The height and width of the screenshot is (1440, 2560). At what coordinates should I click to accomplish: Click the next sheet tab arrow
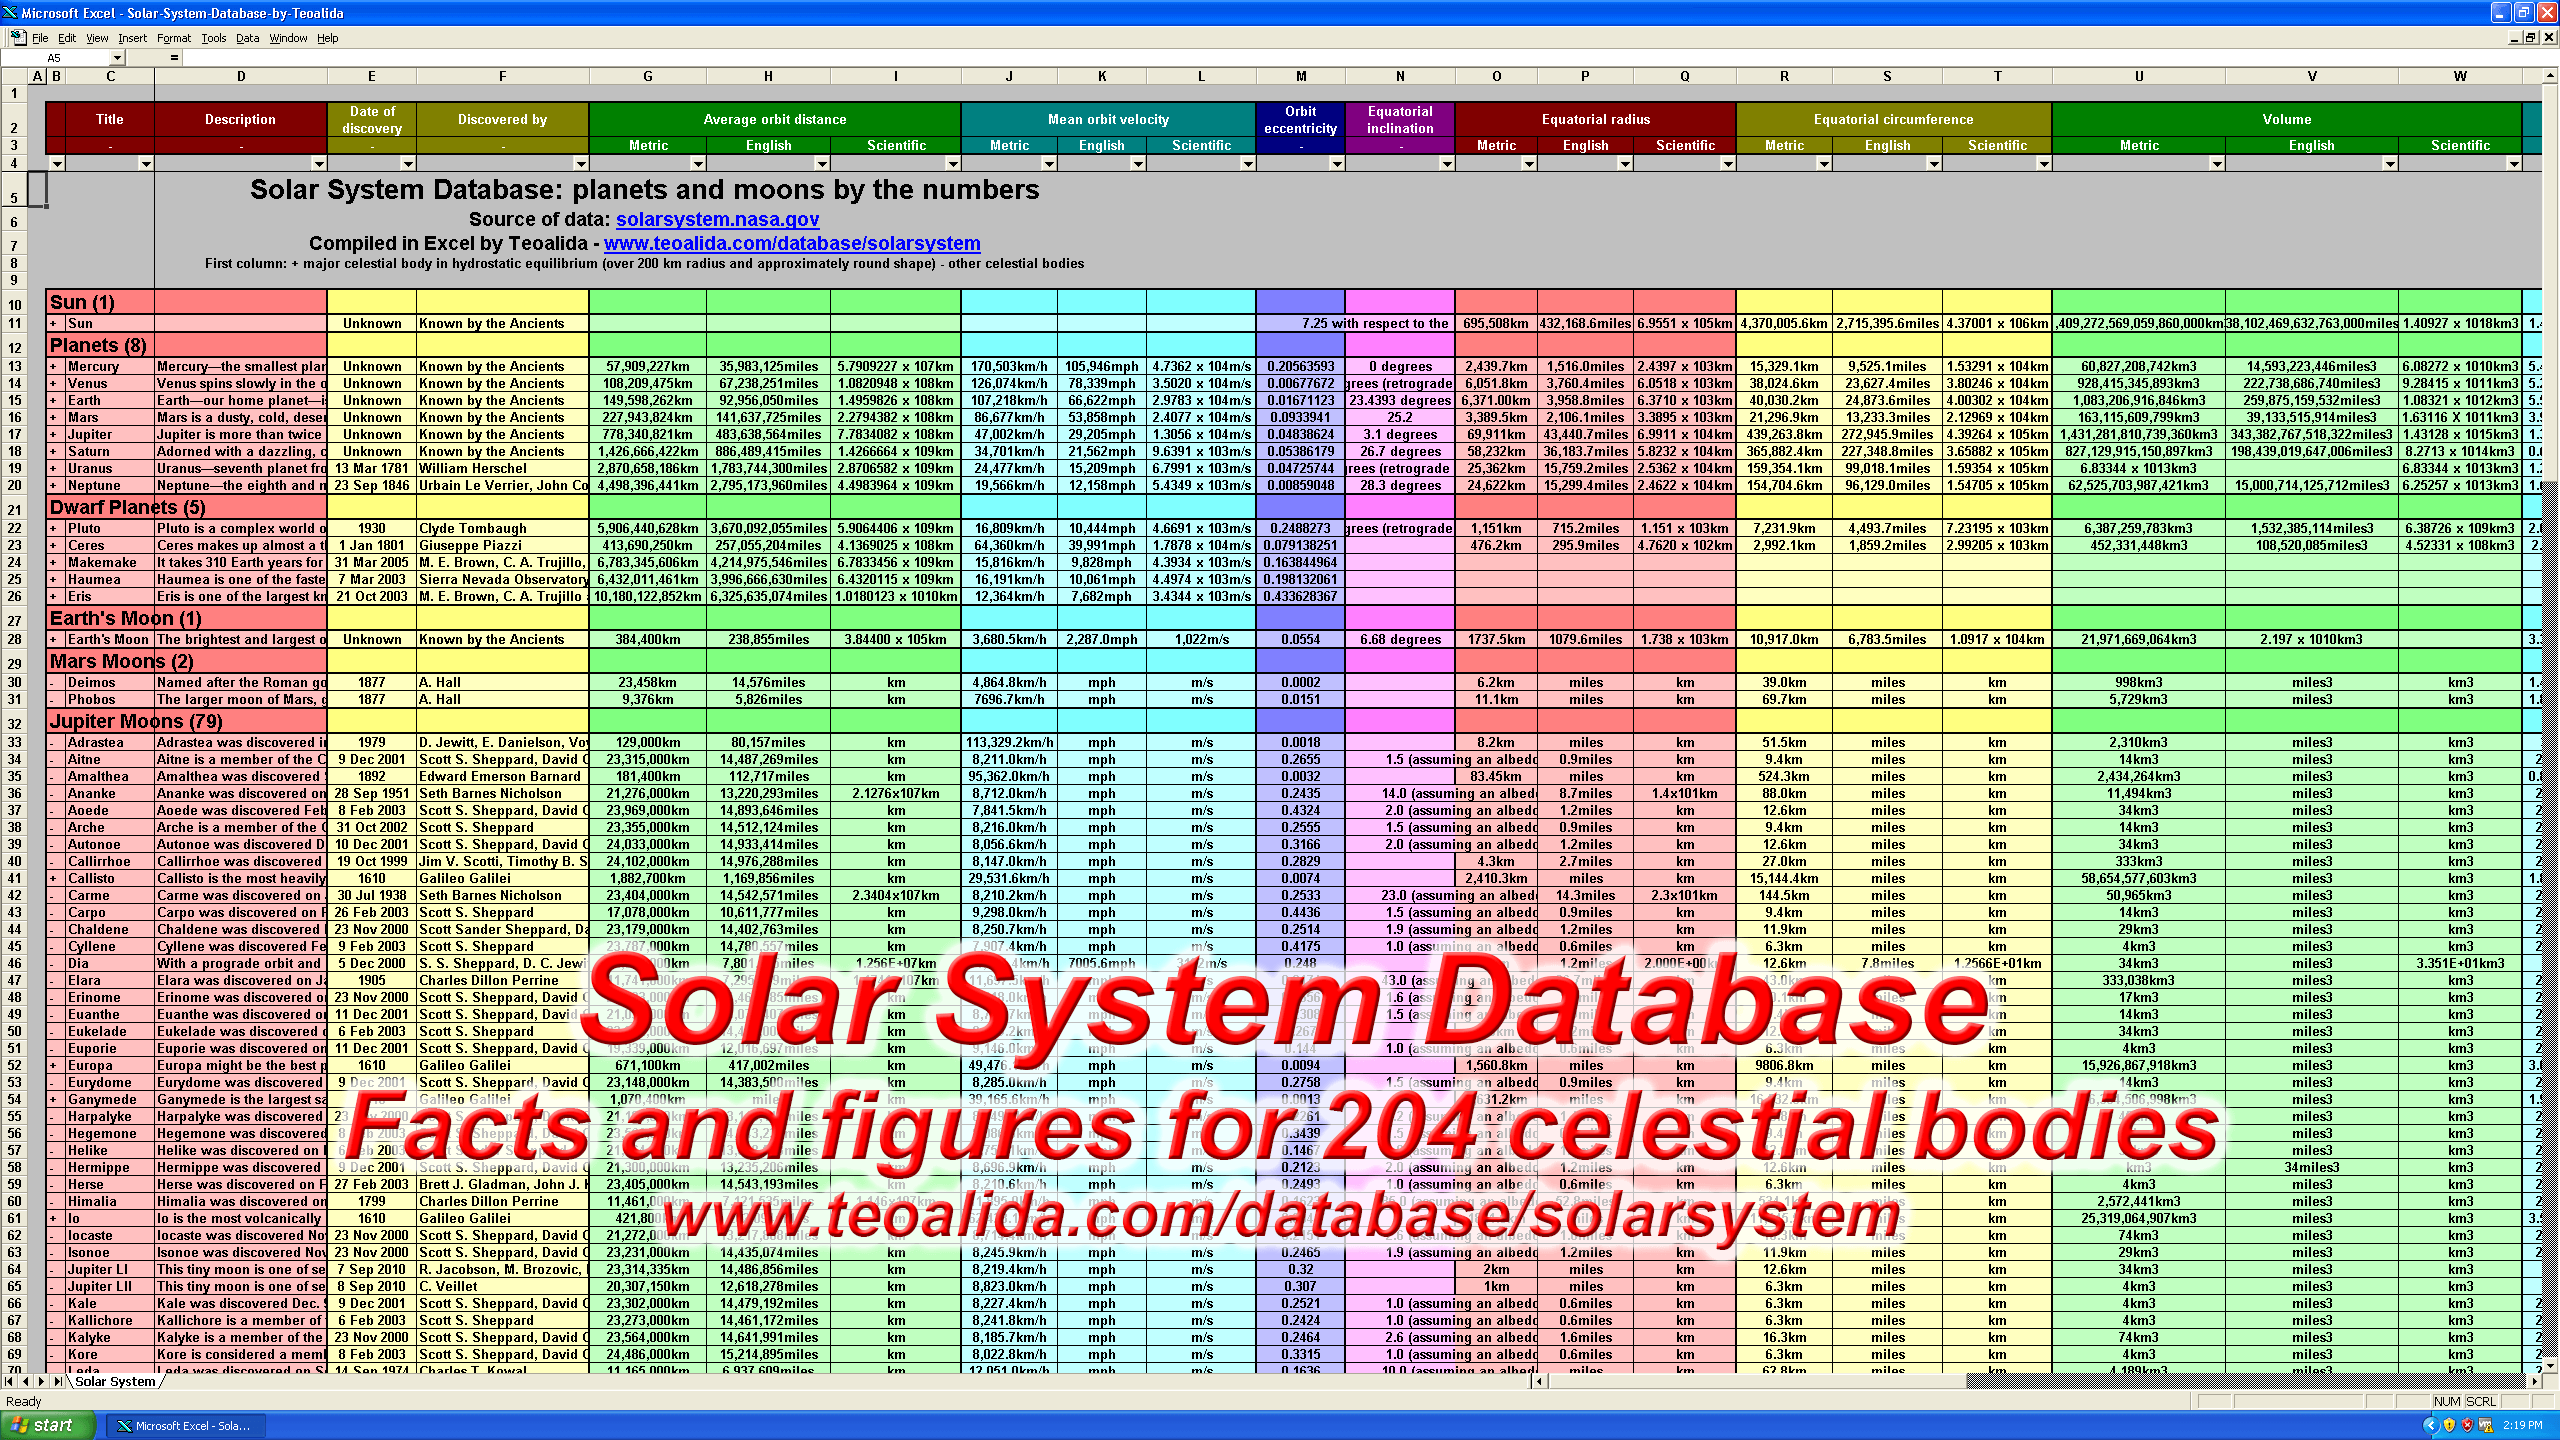pos(41,1381)
